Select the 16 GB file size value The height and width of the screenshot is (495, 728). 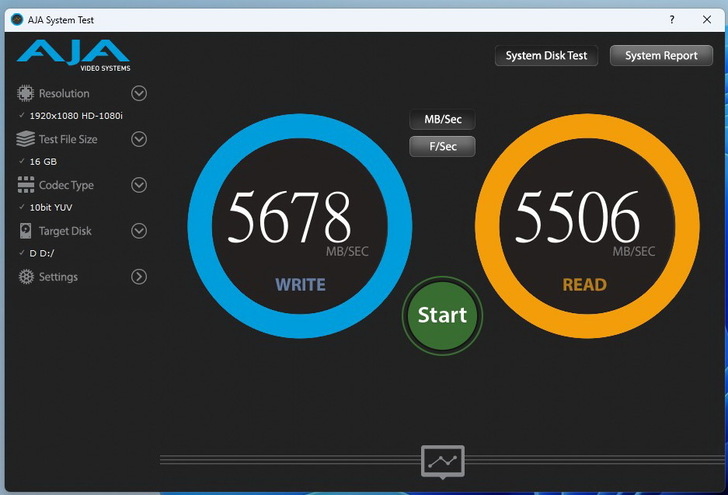[x=43, y=162]
